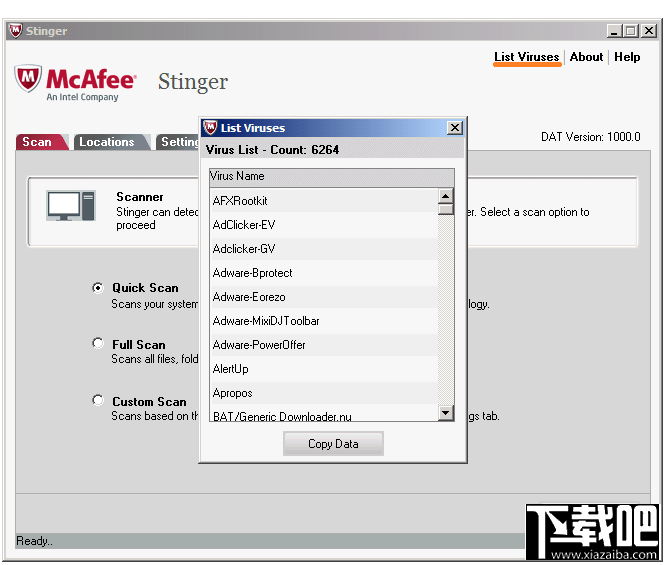Click the scanner computer icon
666x565 pixels.
tap(71, 206)
